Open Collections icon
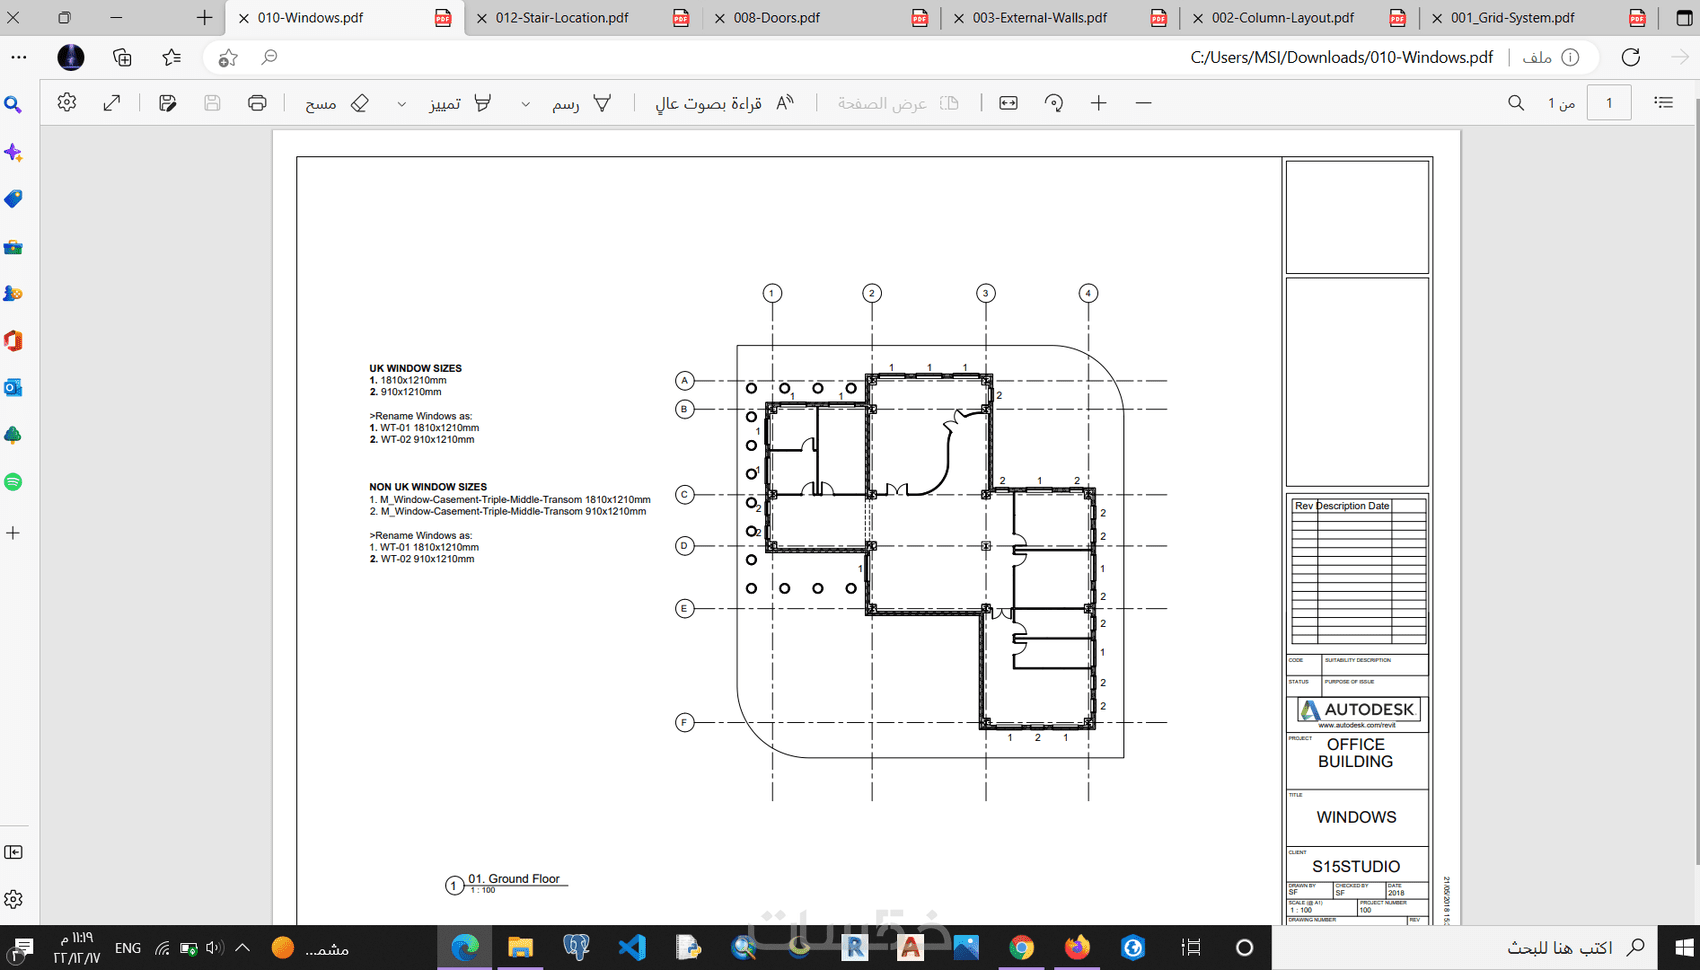1700x970 pixels. click(x=122, y=57)
